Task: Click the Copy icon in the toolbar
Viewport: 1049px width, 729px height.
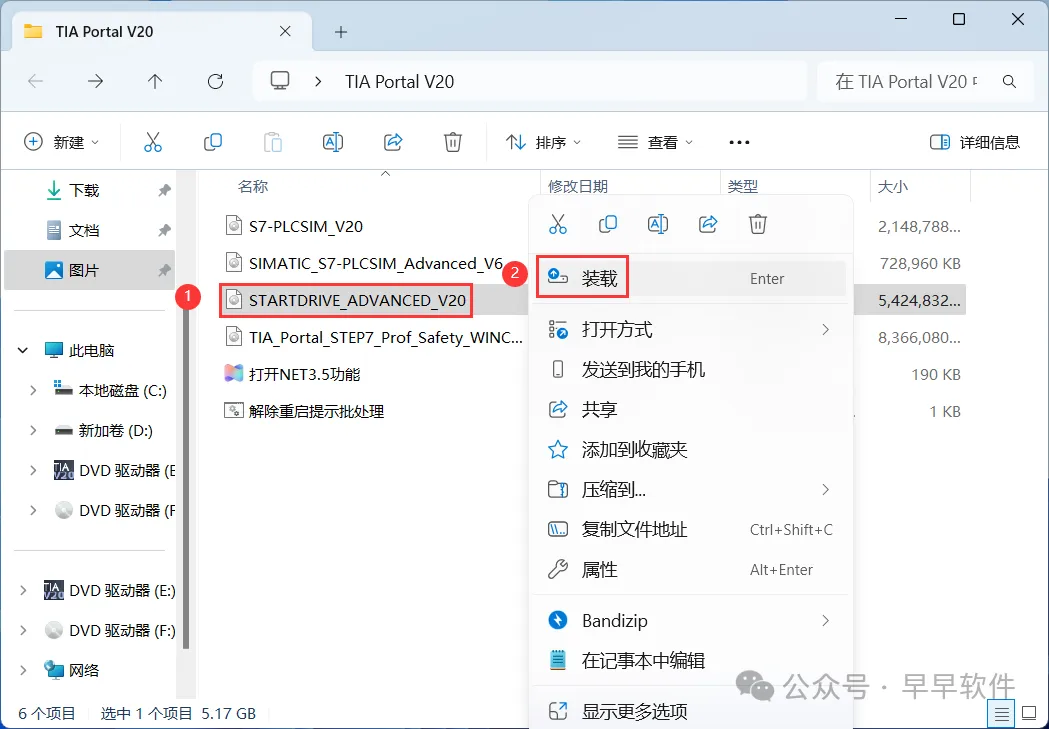Action: tap(213, 142)
